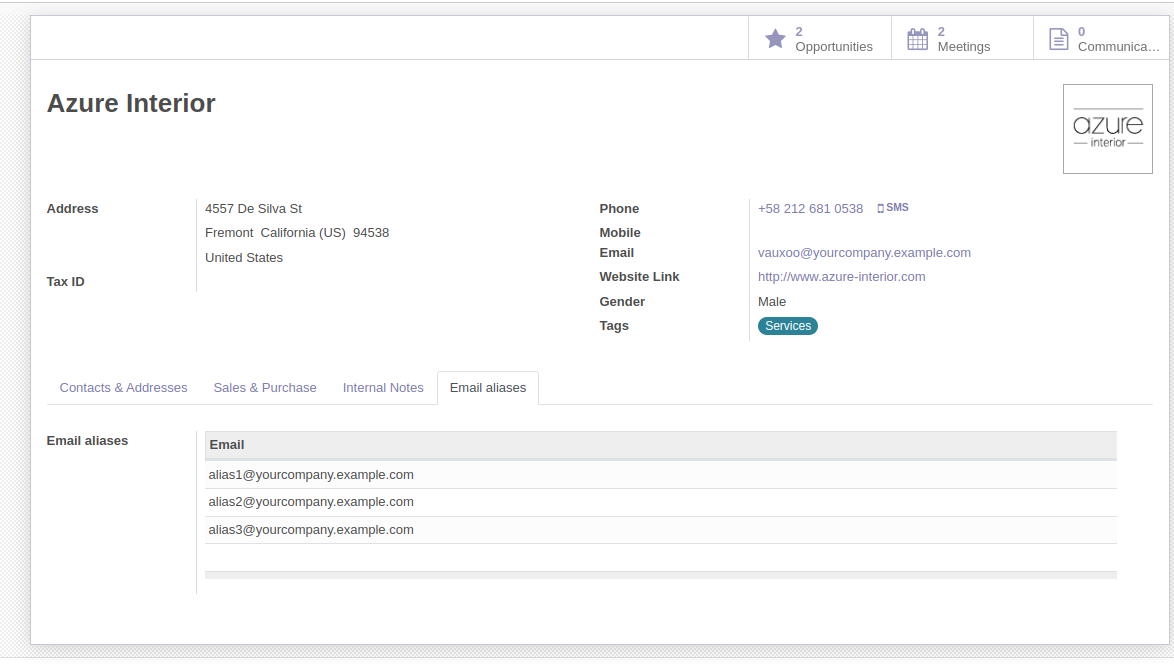Click the Gender field label
This screenshot has height=664, width=1174.
coord(622,302)
